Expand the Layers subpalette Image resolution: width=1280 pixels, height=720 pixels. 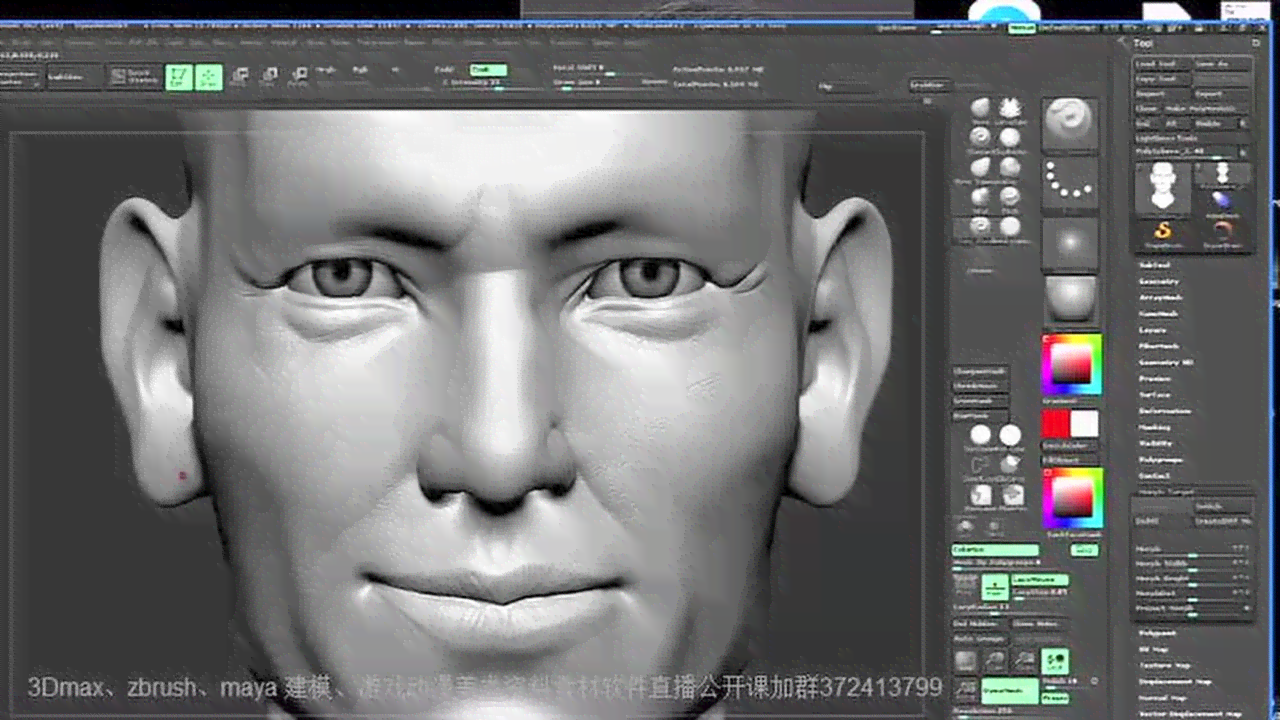coord(1153,330)
